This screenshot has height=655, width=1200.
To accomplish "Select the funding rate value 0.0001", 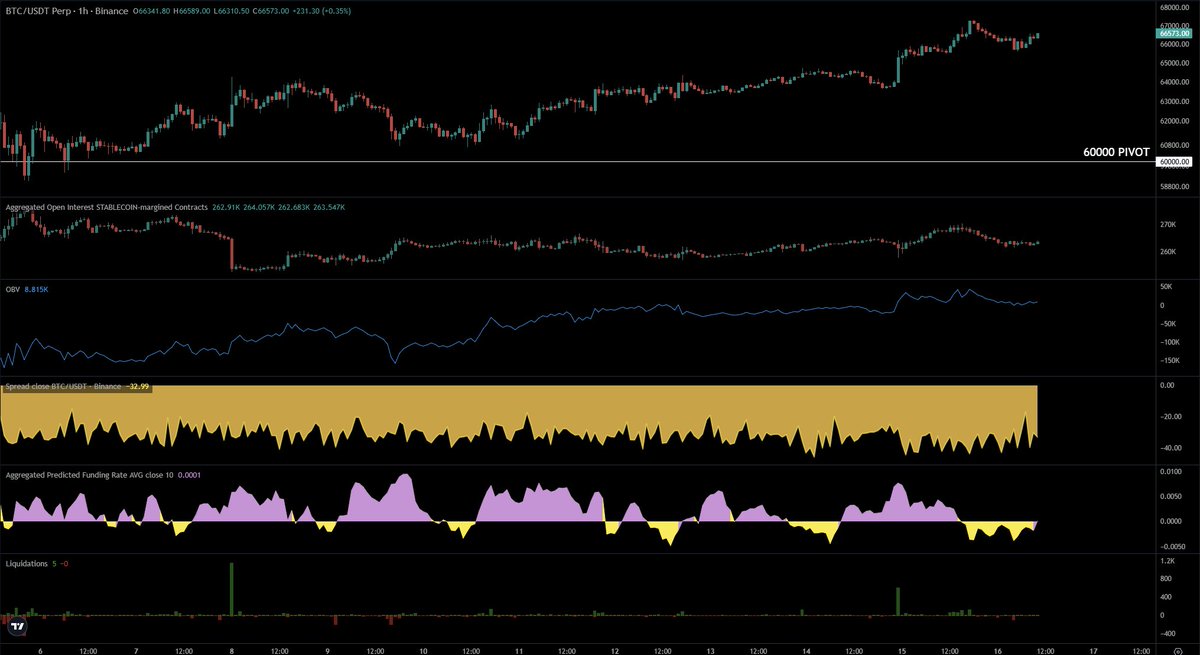I will coord(189,475).
